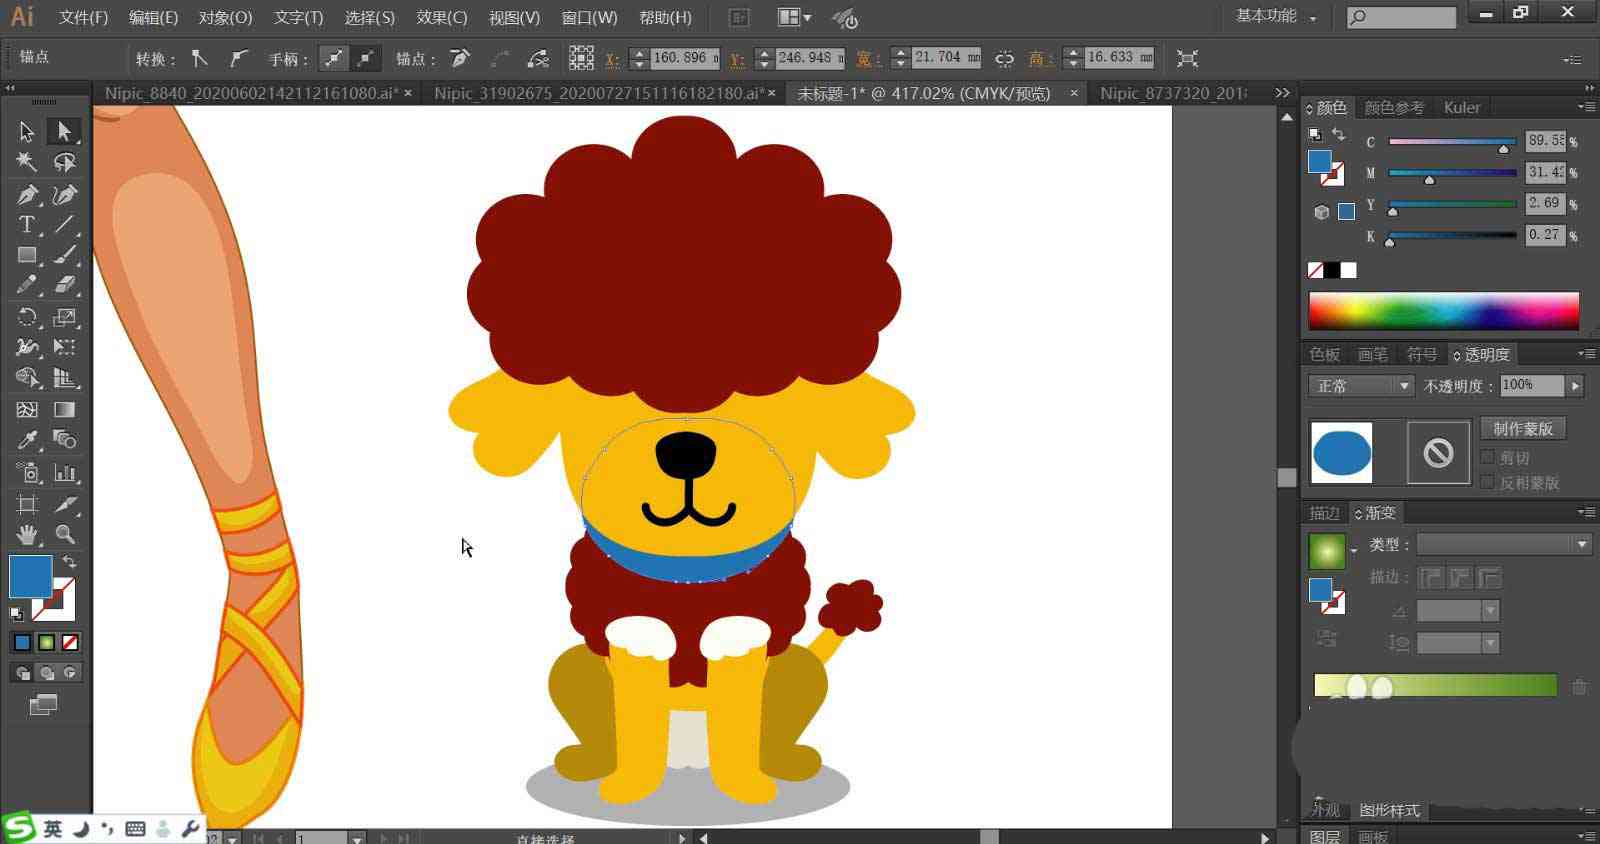Select the Eraser tool
1600x844 pixels.
click(65, 286)
